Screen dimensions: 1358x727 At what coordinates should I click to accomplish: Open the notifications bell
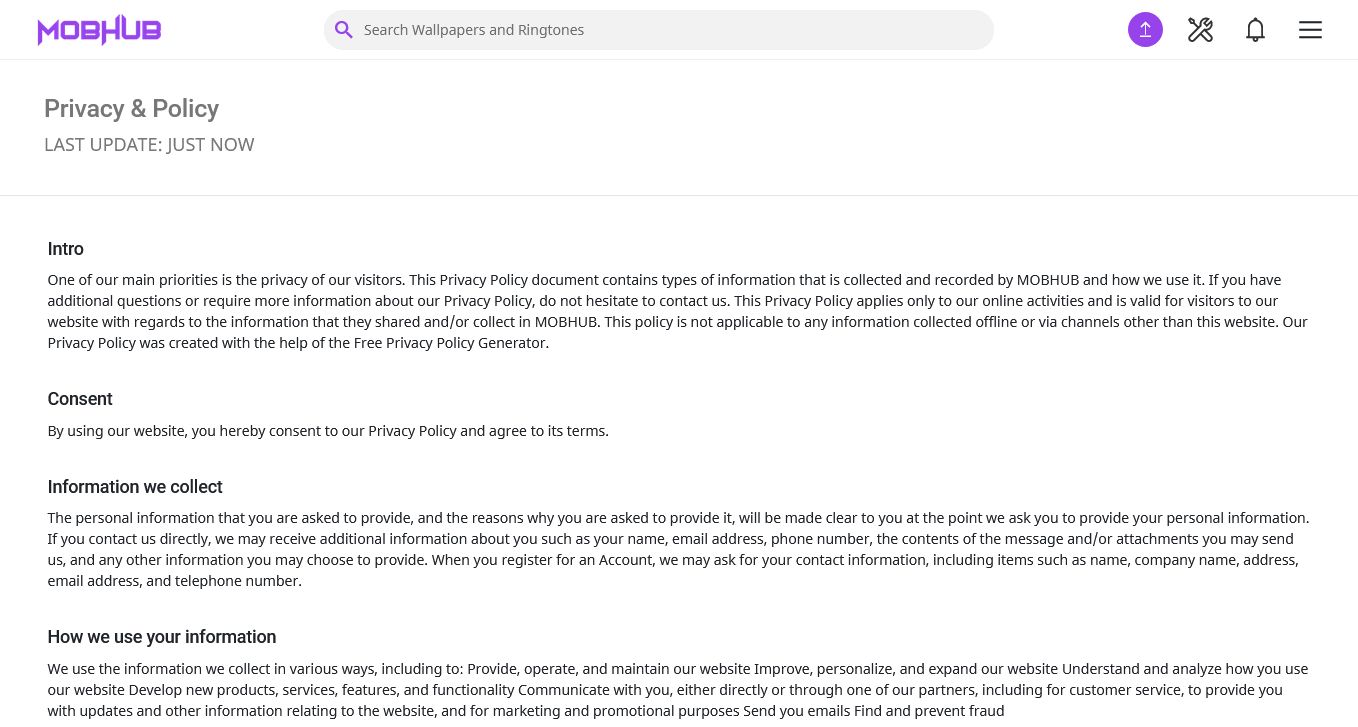click(x=1255, y=30)
